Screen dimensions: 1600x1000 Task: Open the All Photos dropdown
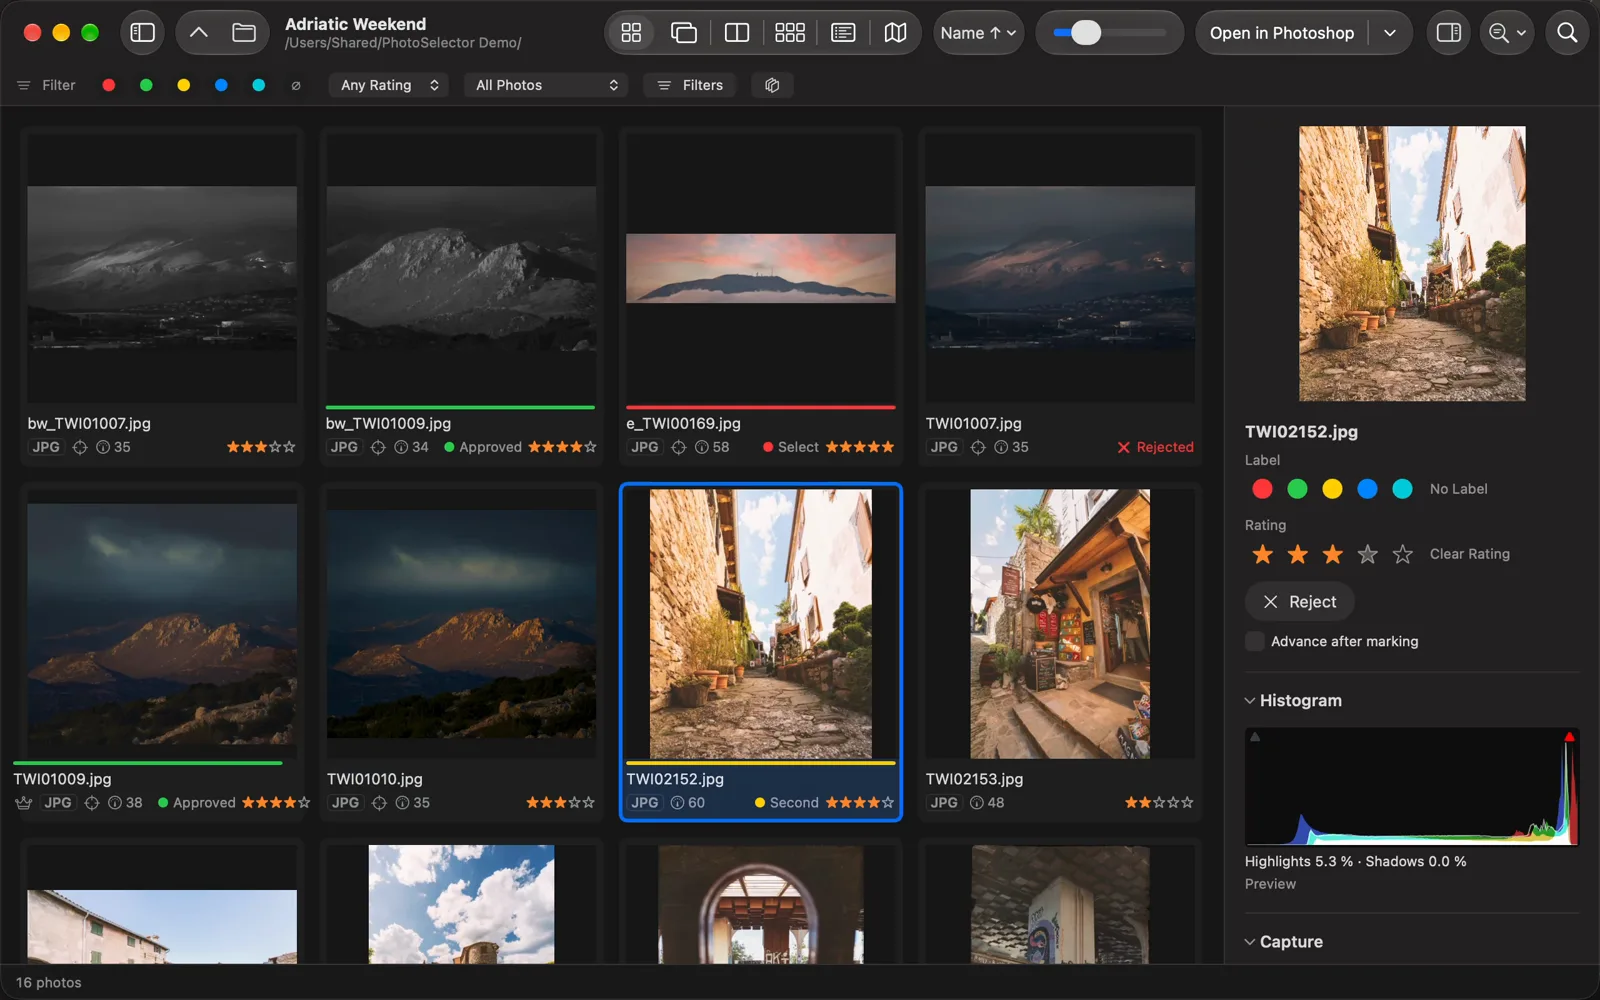(x=546, y=85)
